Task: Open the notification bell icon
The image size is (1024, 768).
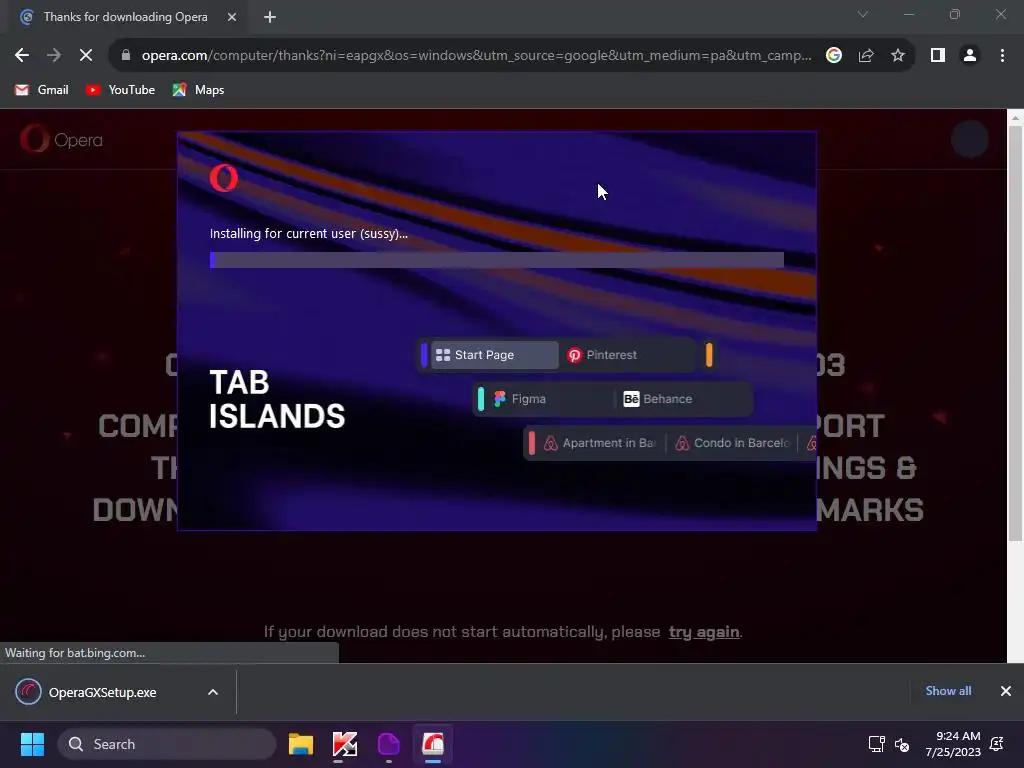Action: (997, 744)
